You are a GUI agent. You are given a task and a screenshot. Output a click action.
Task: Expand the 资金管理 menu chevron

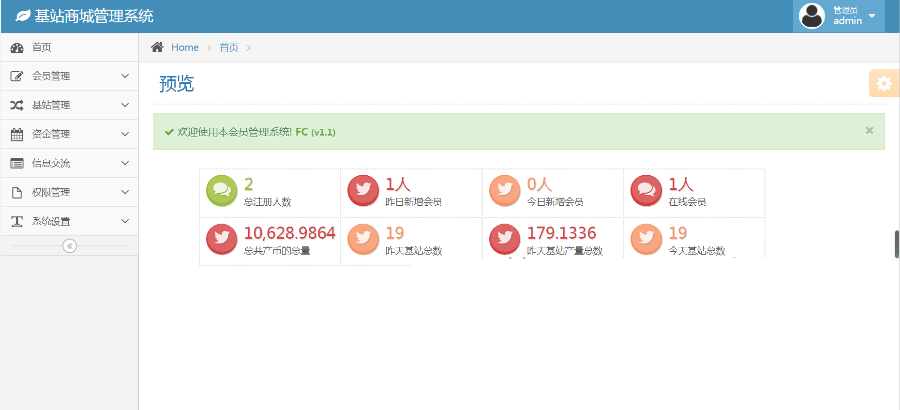coord(125,134)
